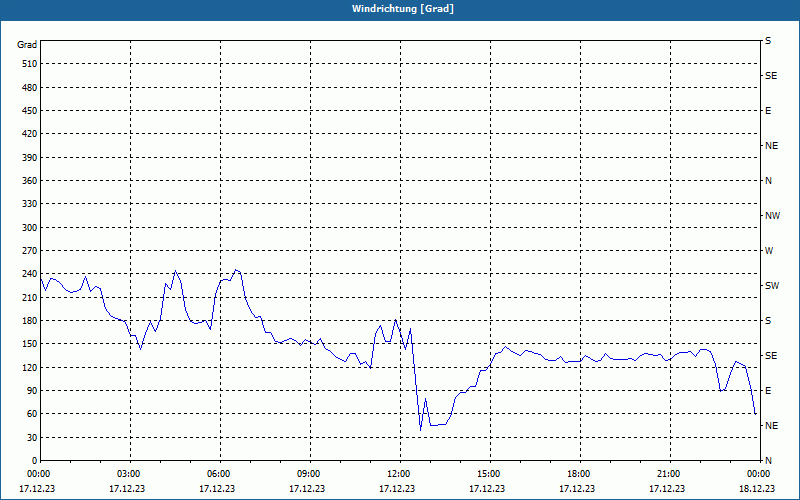Select the 60 value on degree axis
Image resolution: width=800 pixels, height=500 pixels.
pos(32,414)
